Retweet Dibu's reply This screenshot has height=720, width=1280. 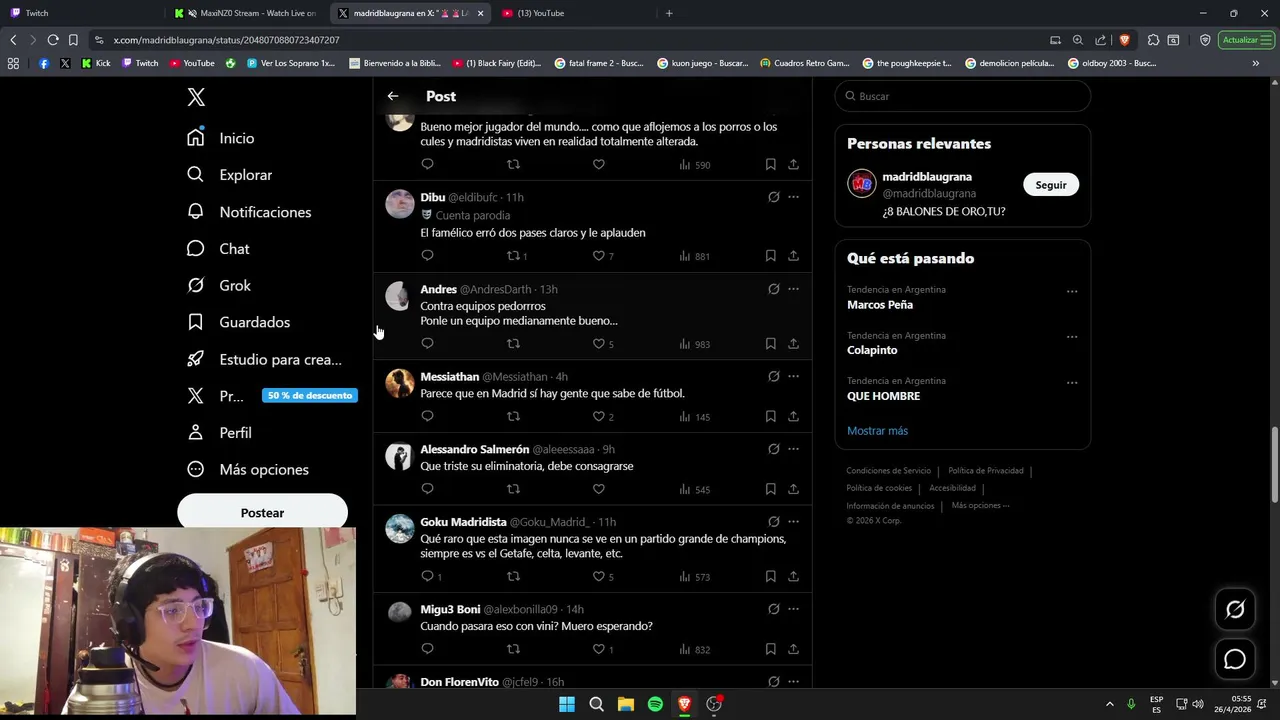pos(513,256)
